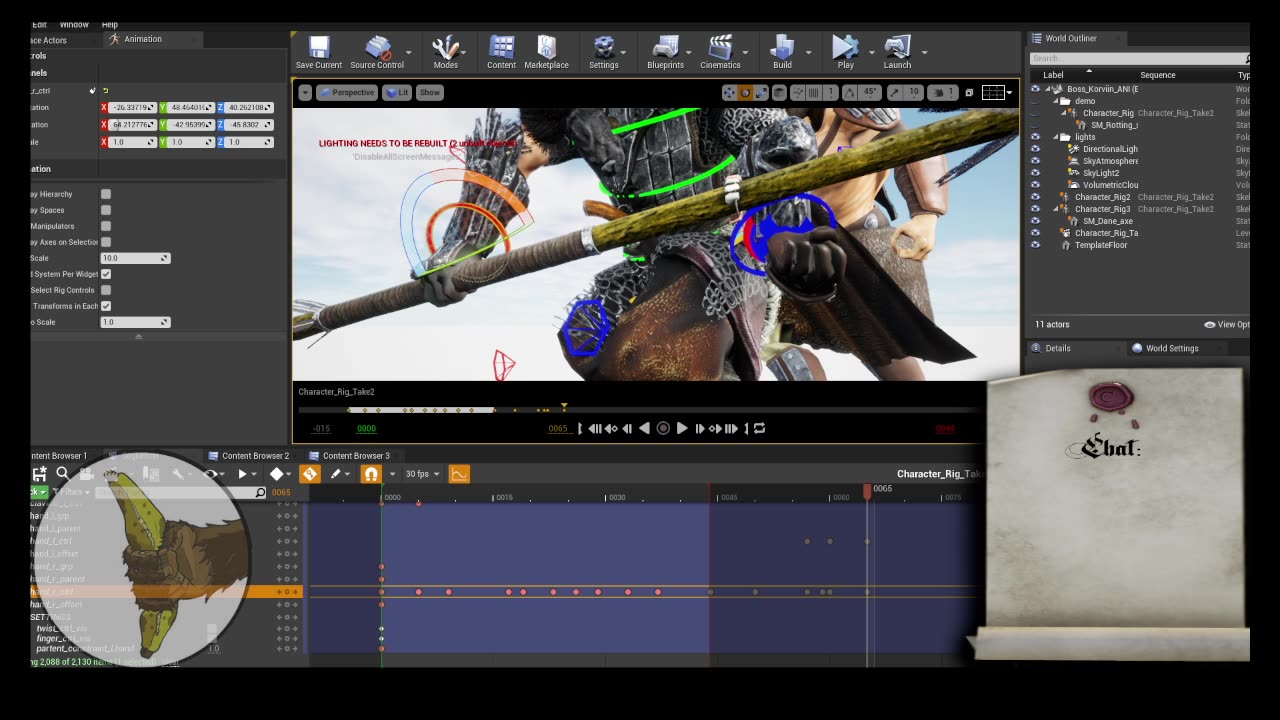
Task: Open the Build options dropdown arrow
Action: pyautogui.click(x=808, y=52)
